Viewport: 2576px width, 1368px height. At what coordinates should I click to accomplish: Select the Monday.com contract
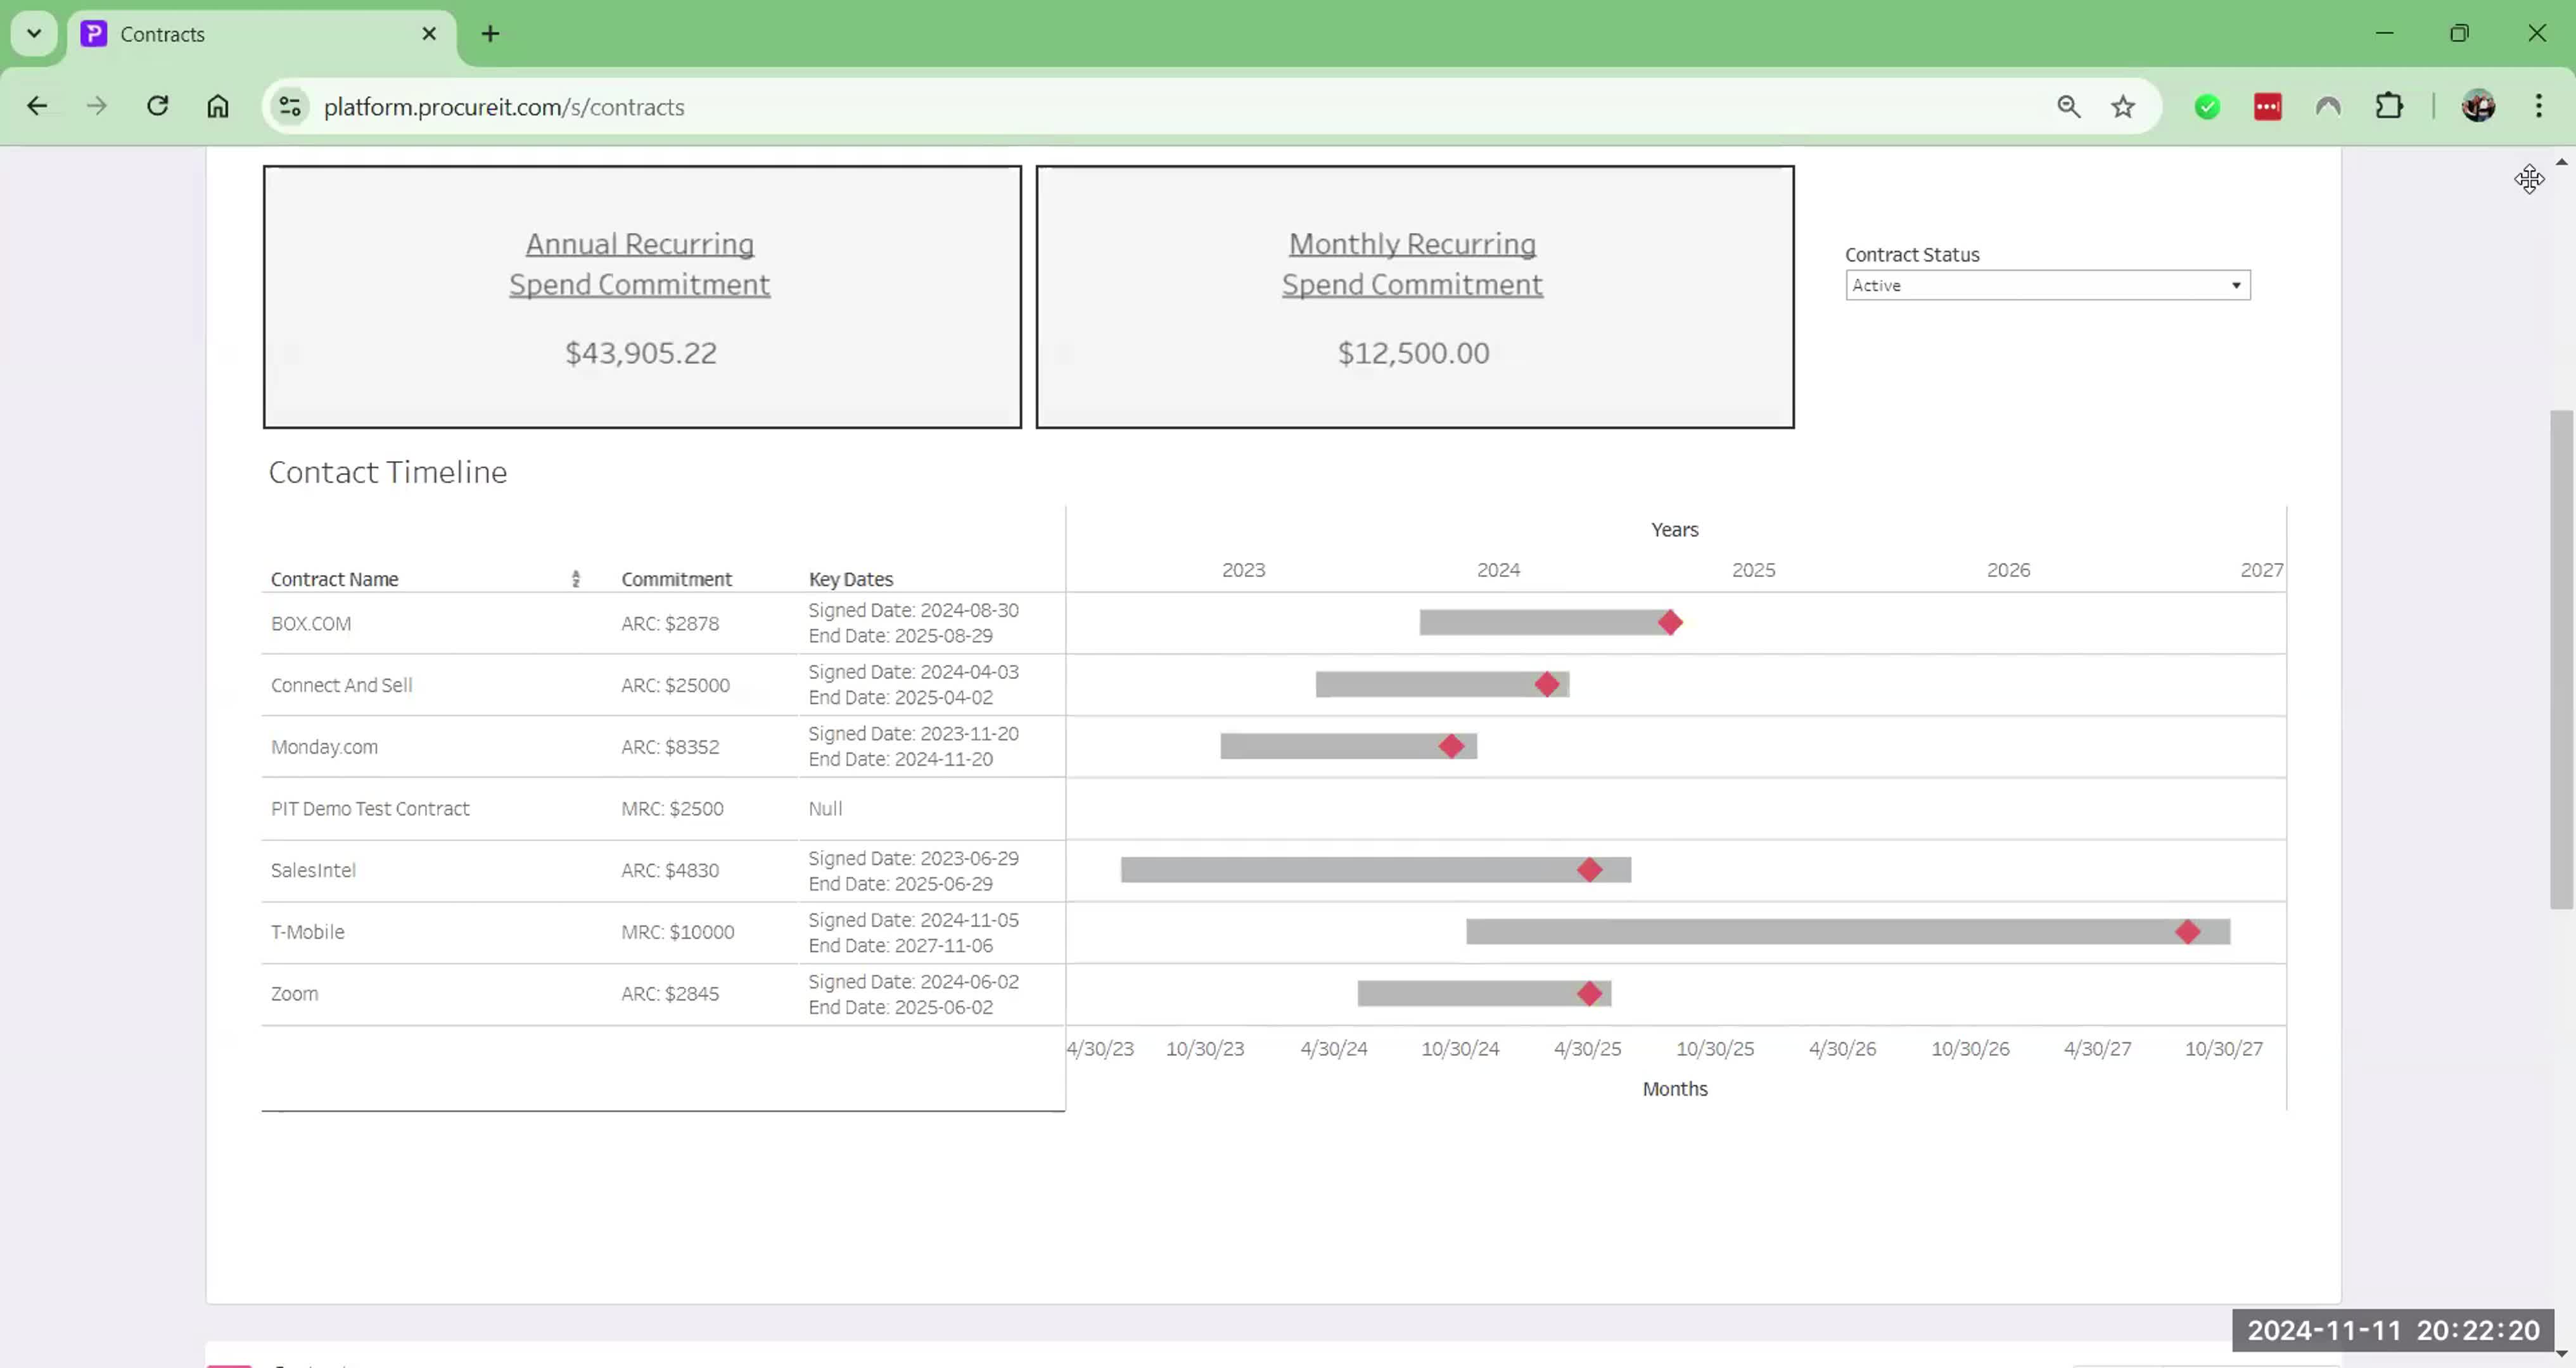(324, 747)
